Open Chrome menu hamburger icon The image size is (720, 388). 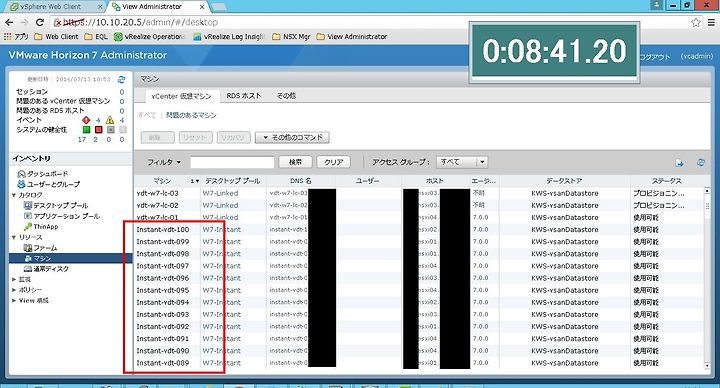click(711, 22)
